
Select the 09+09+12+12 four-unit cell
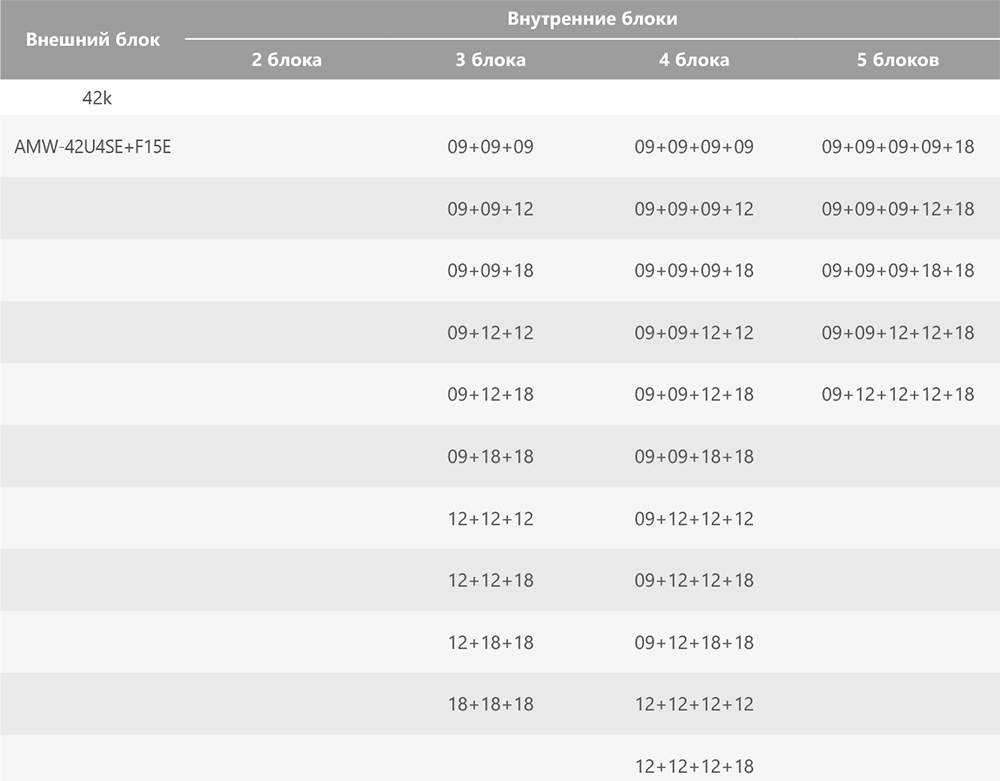click(694, 333)
